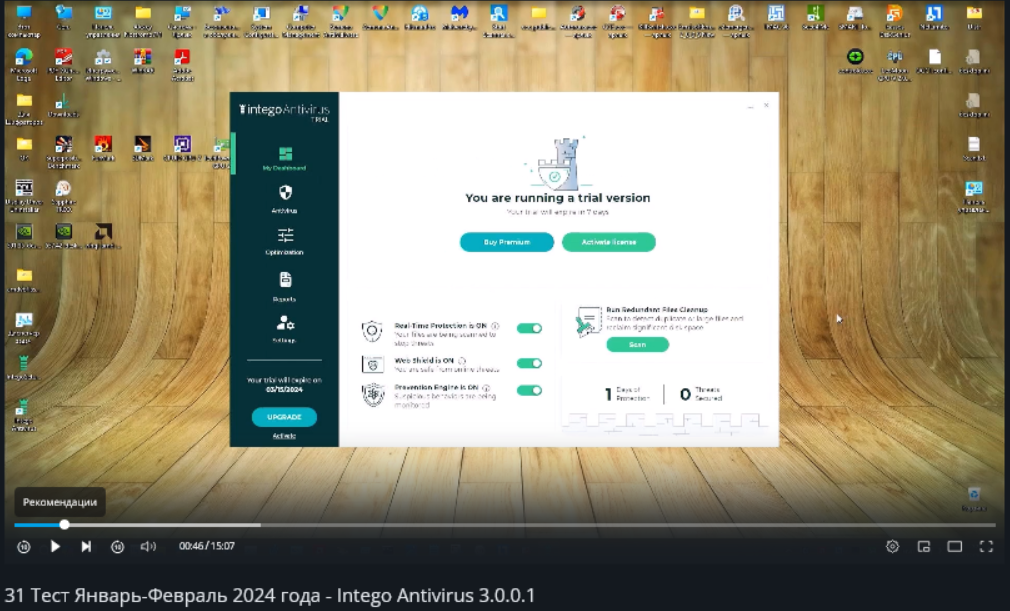Image resolution: width=1010 pixels, height=611 pixels.
Task: Click the Buy Premium button
Action: pyautogui.click(x=507, y=242)
